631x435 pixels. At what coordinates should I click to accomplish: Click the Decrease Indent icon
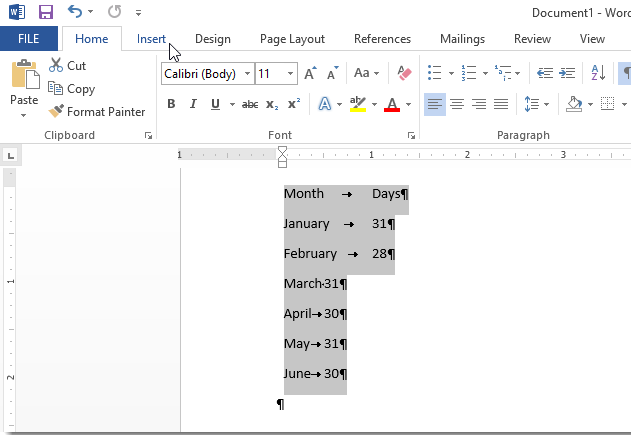coord(545,73)
